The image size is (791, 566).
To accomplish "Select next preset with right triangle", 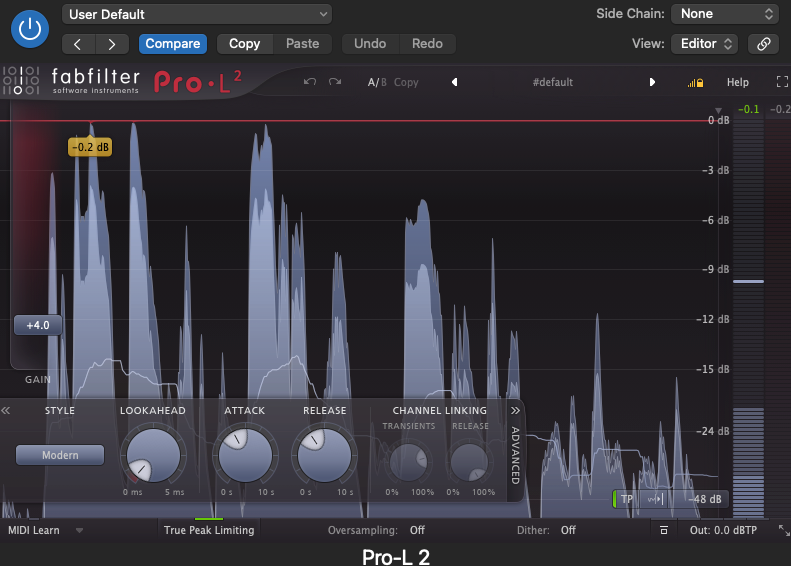I will click(x=652, y=82).
